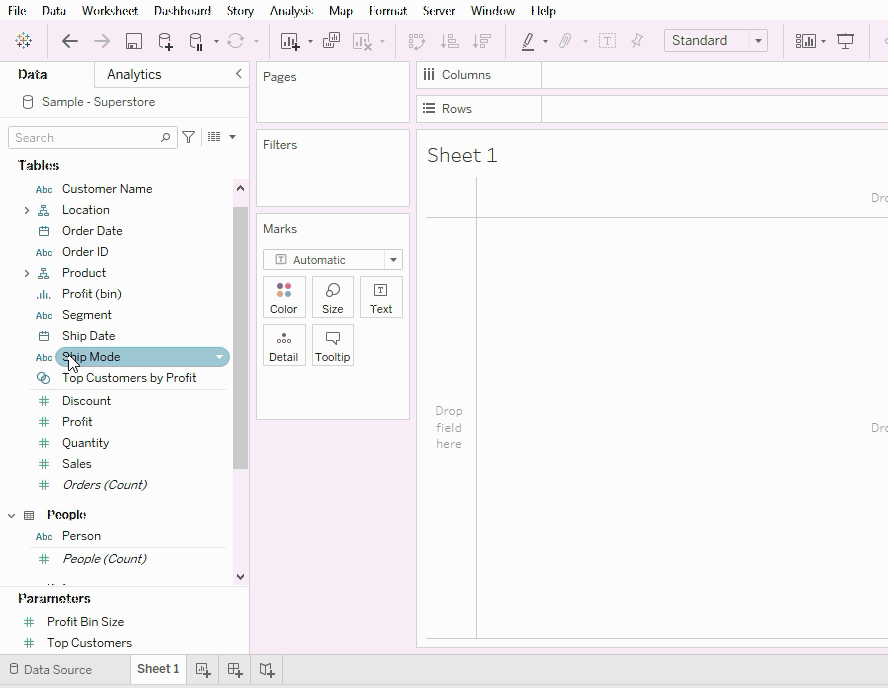Switch to the Analytics tab

point(134,75)
